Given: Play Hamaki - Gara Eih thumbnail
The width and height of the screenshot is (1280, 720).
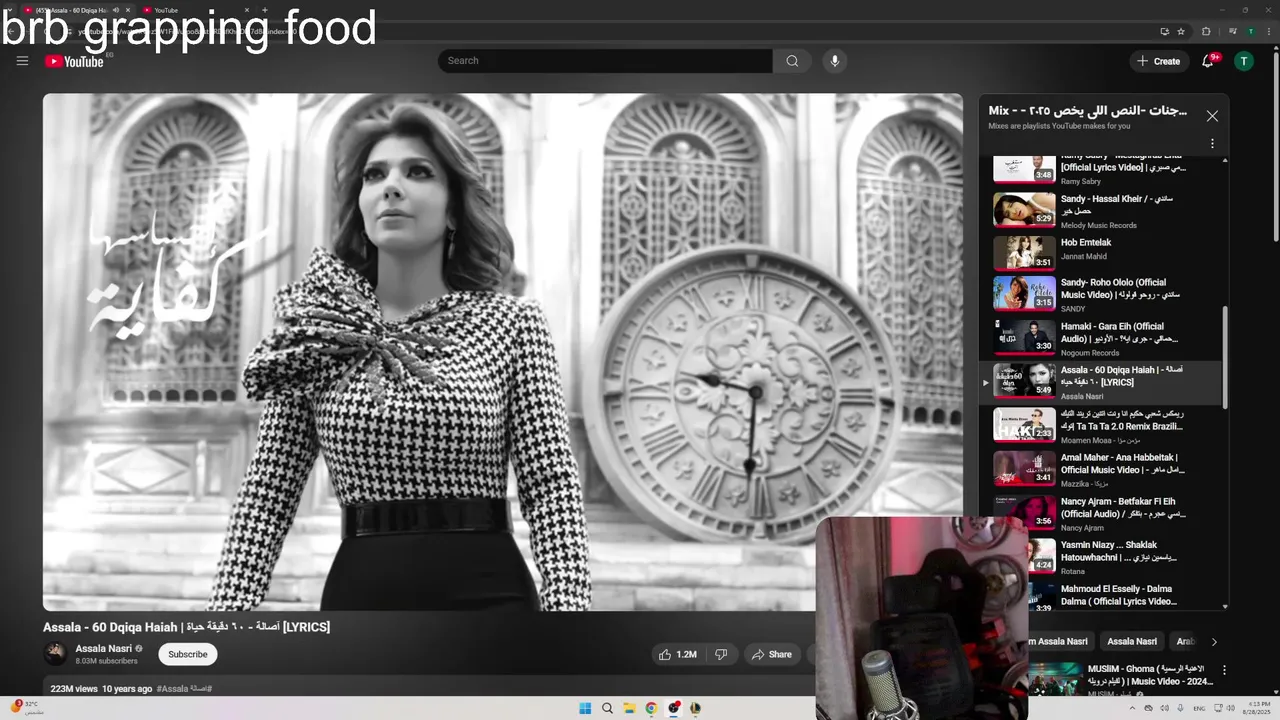Looking at the screenshot, I should [1024, 337].
